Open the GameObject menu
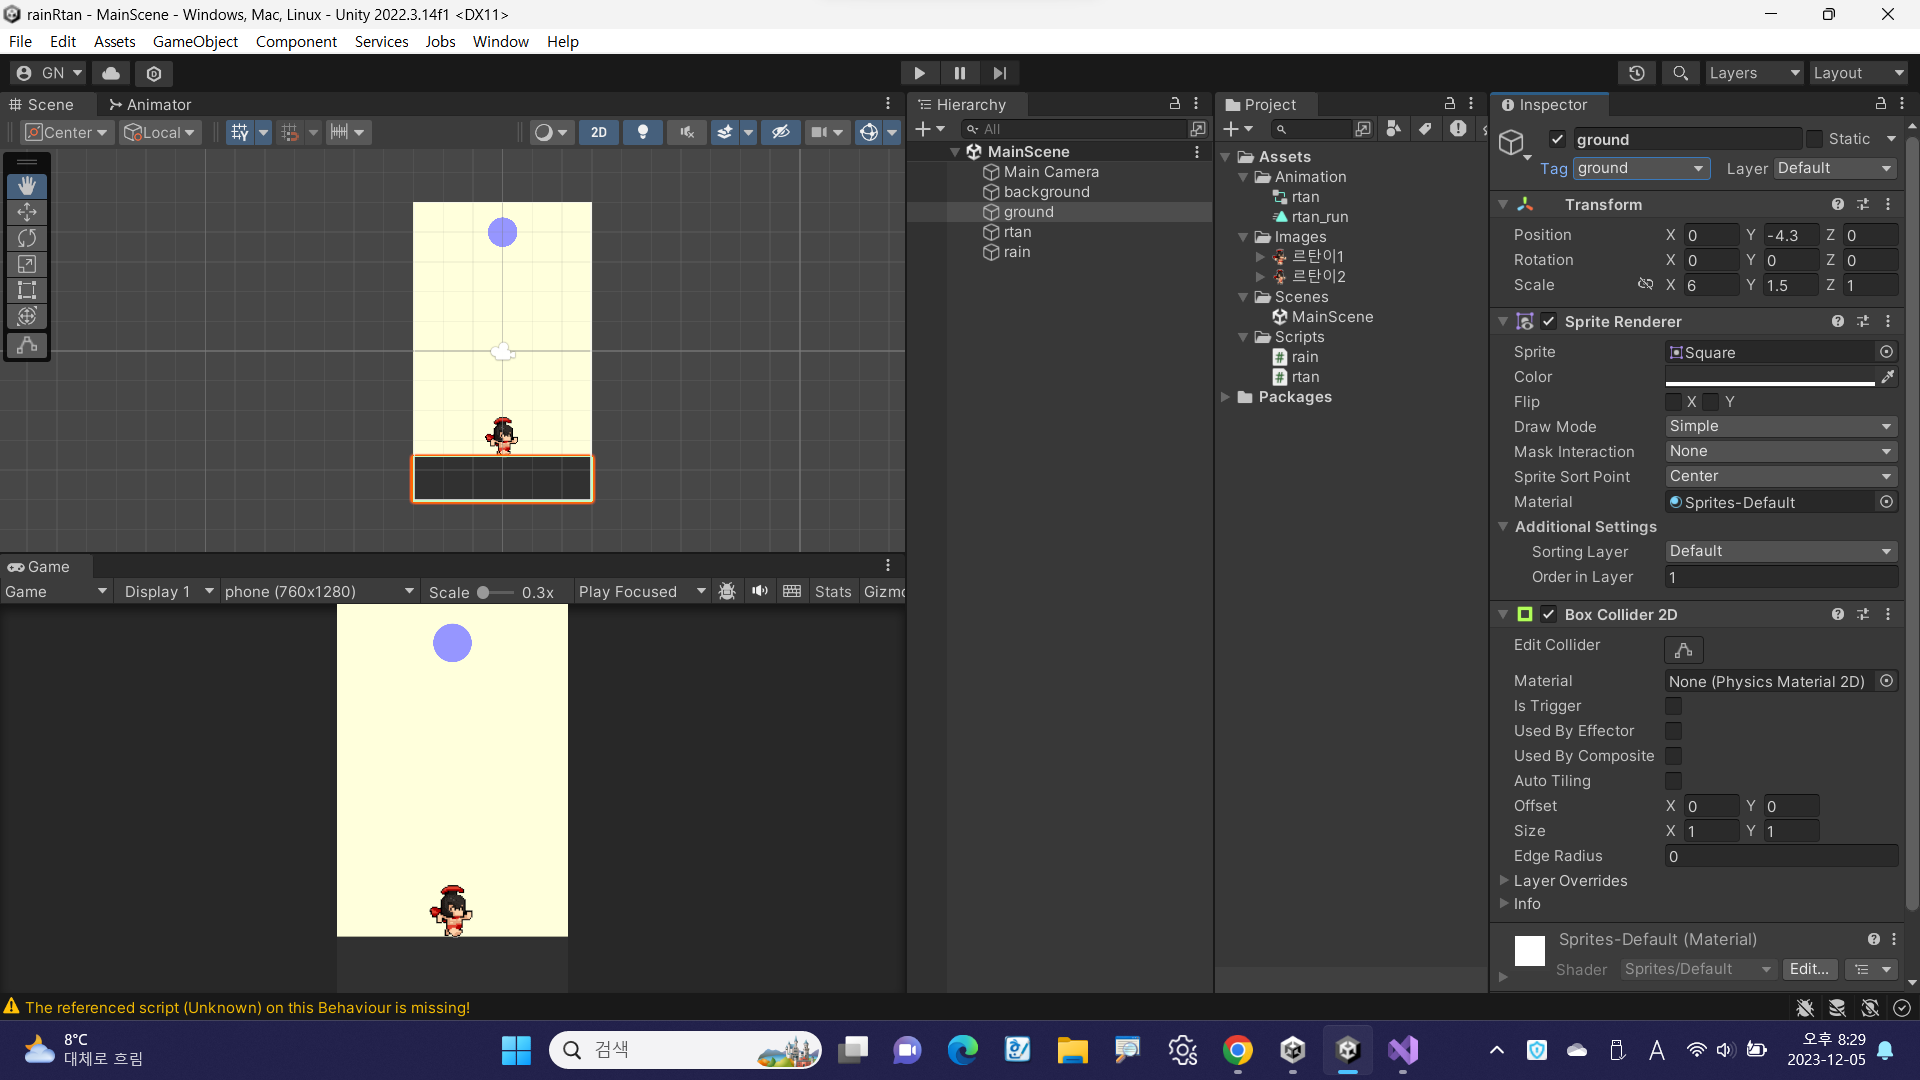Viewport: 1920px width, 1080px height. pos(195,41)
